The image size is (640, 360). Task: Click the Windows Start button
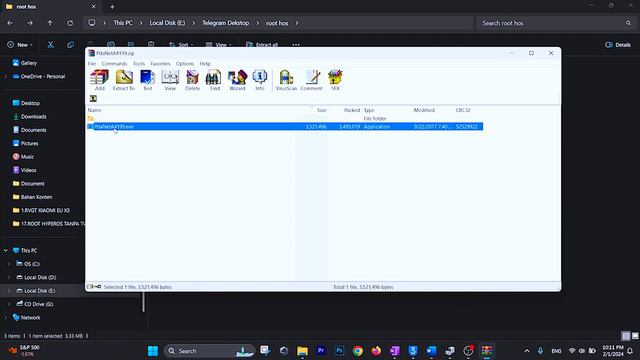(x=153, y=351)
